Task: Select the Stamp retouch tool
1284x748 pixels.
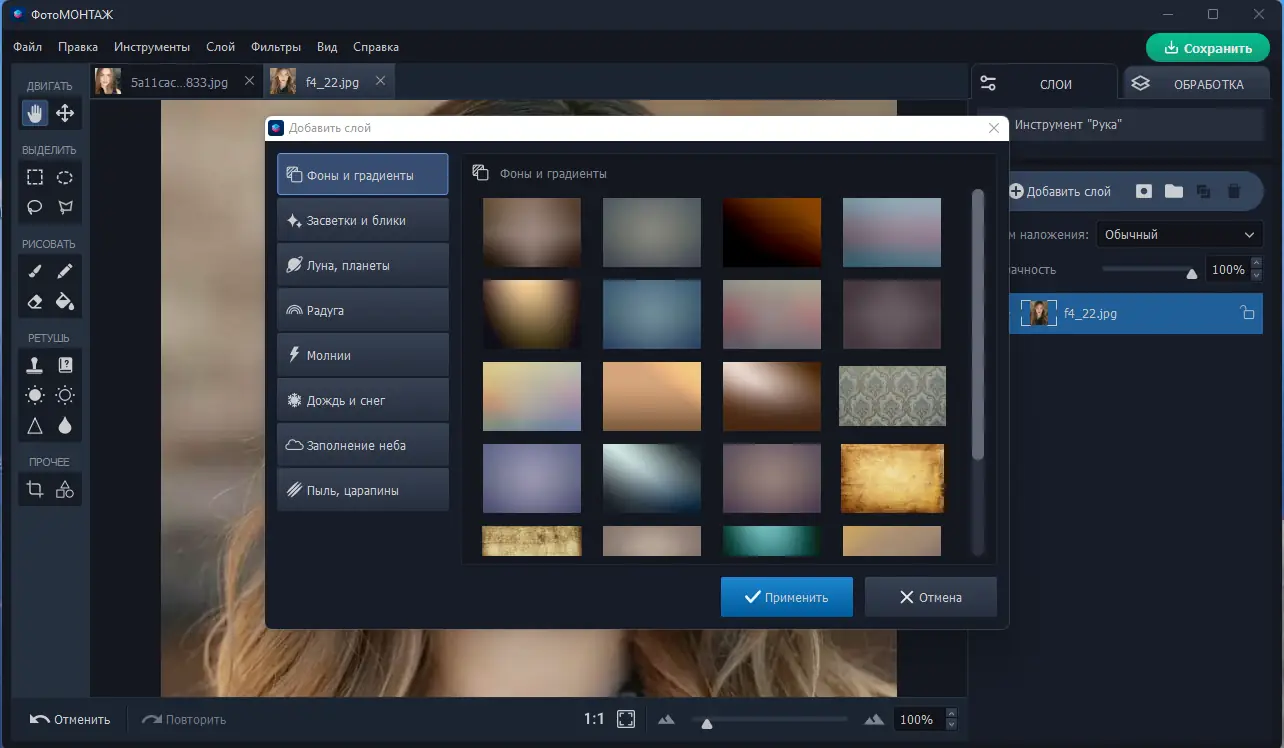Action: point(35,365)
